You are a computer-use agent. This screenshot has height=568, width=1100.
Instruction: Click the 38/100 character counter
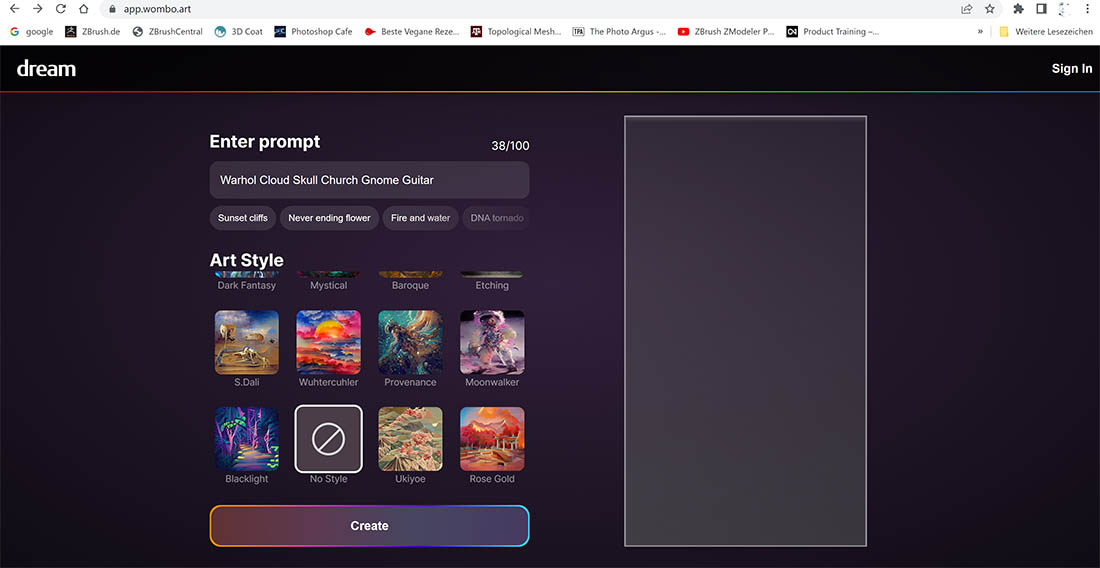click(x=510, y=146)
